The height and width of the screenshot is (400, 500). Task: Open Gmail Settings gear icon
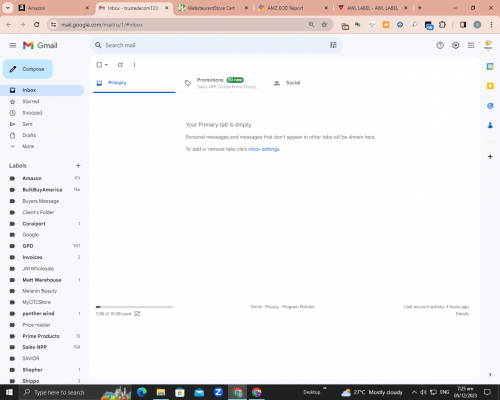point(455,45)
